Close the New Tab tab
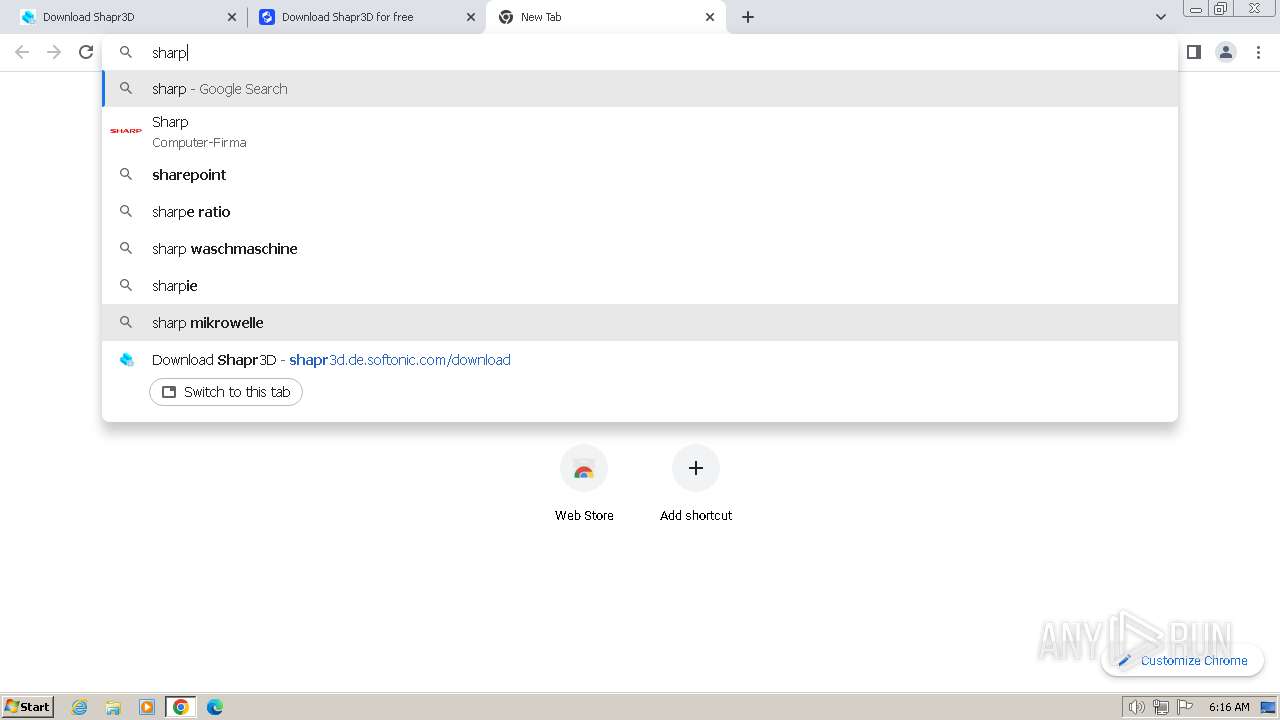Image resolution: width=1280 pixels, height=720 pixels. point(710,17)
